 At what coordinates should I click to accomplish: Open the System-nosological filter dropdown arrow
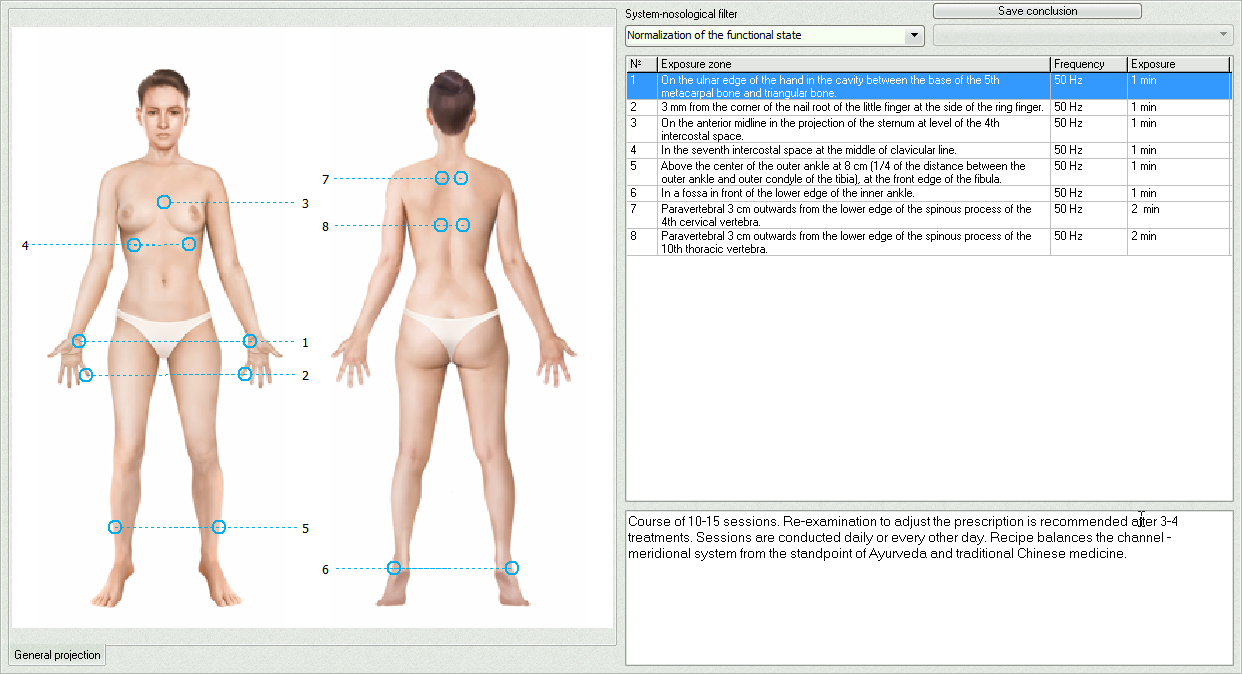click(x=914, y=35)
